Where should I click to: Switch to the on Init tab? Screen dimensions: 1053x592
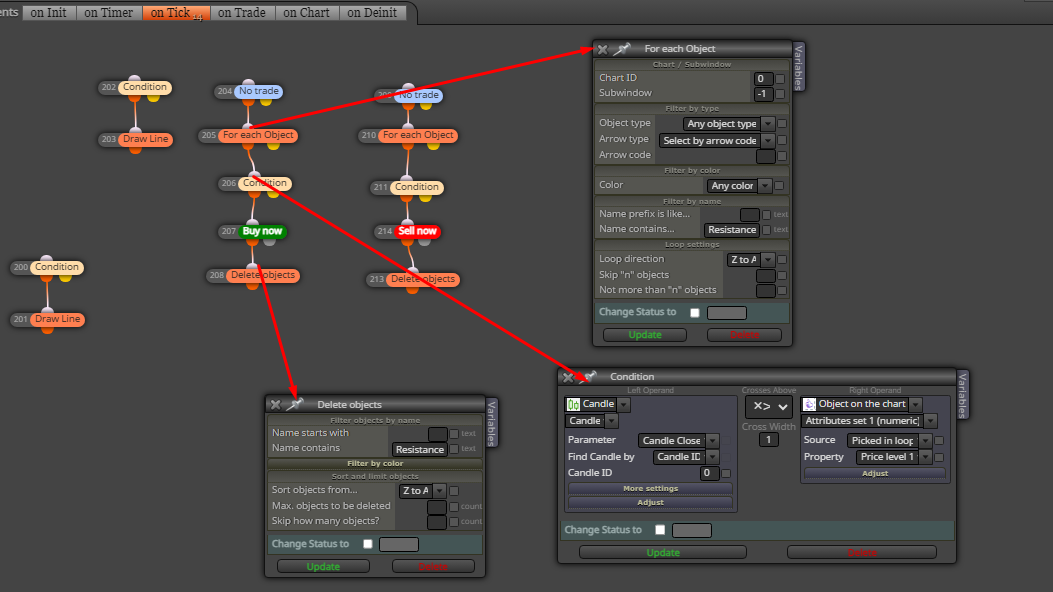48,13
